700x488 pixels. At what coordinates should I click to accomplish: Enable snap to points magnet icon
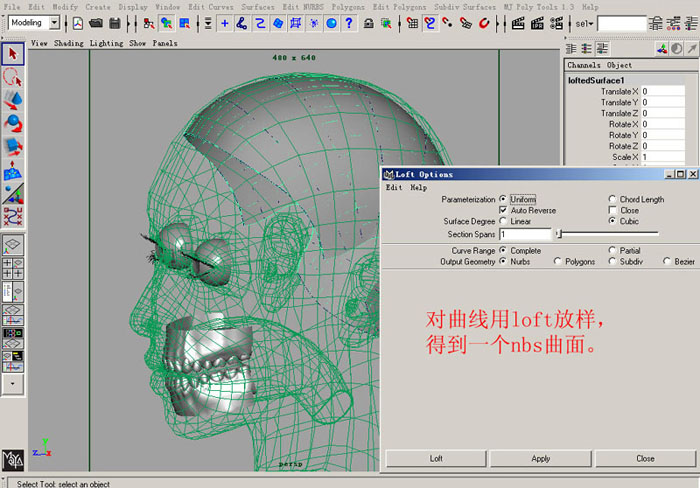click(447, 23)
